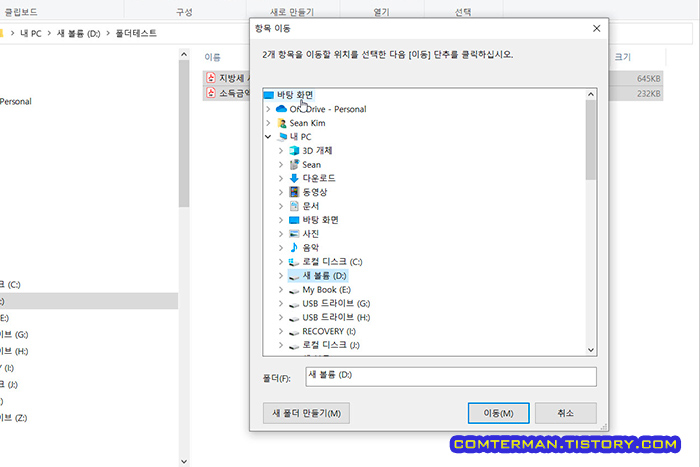700x467 pixels.
Task: Click 새 볼륨 (D:) in the breadcrumb
Action: pos(79,33)
